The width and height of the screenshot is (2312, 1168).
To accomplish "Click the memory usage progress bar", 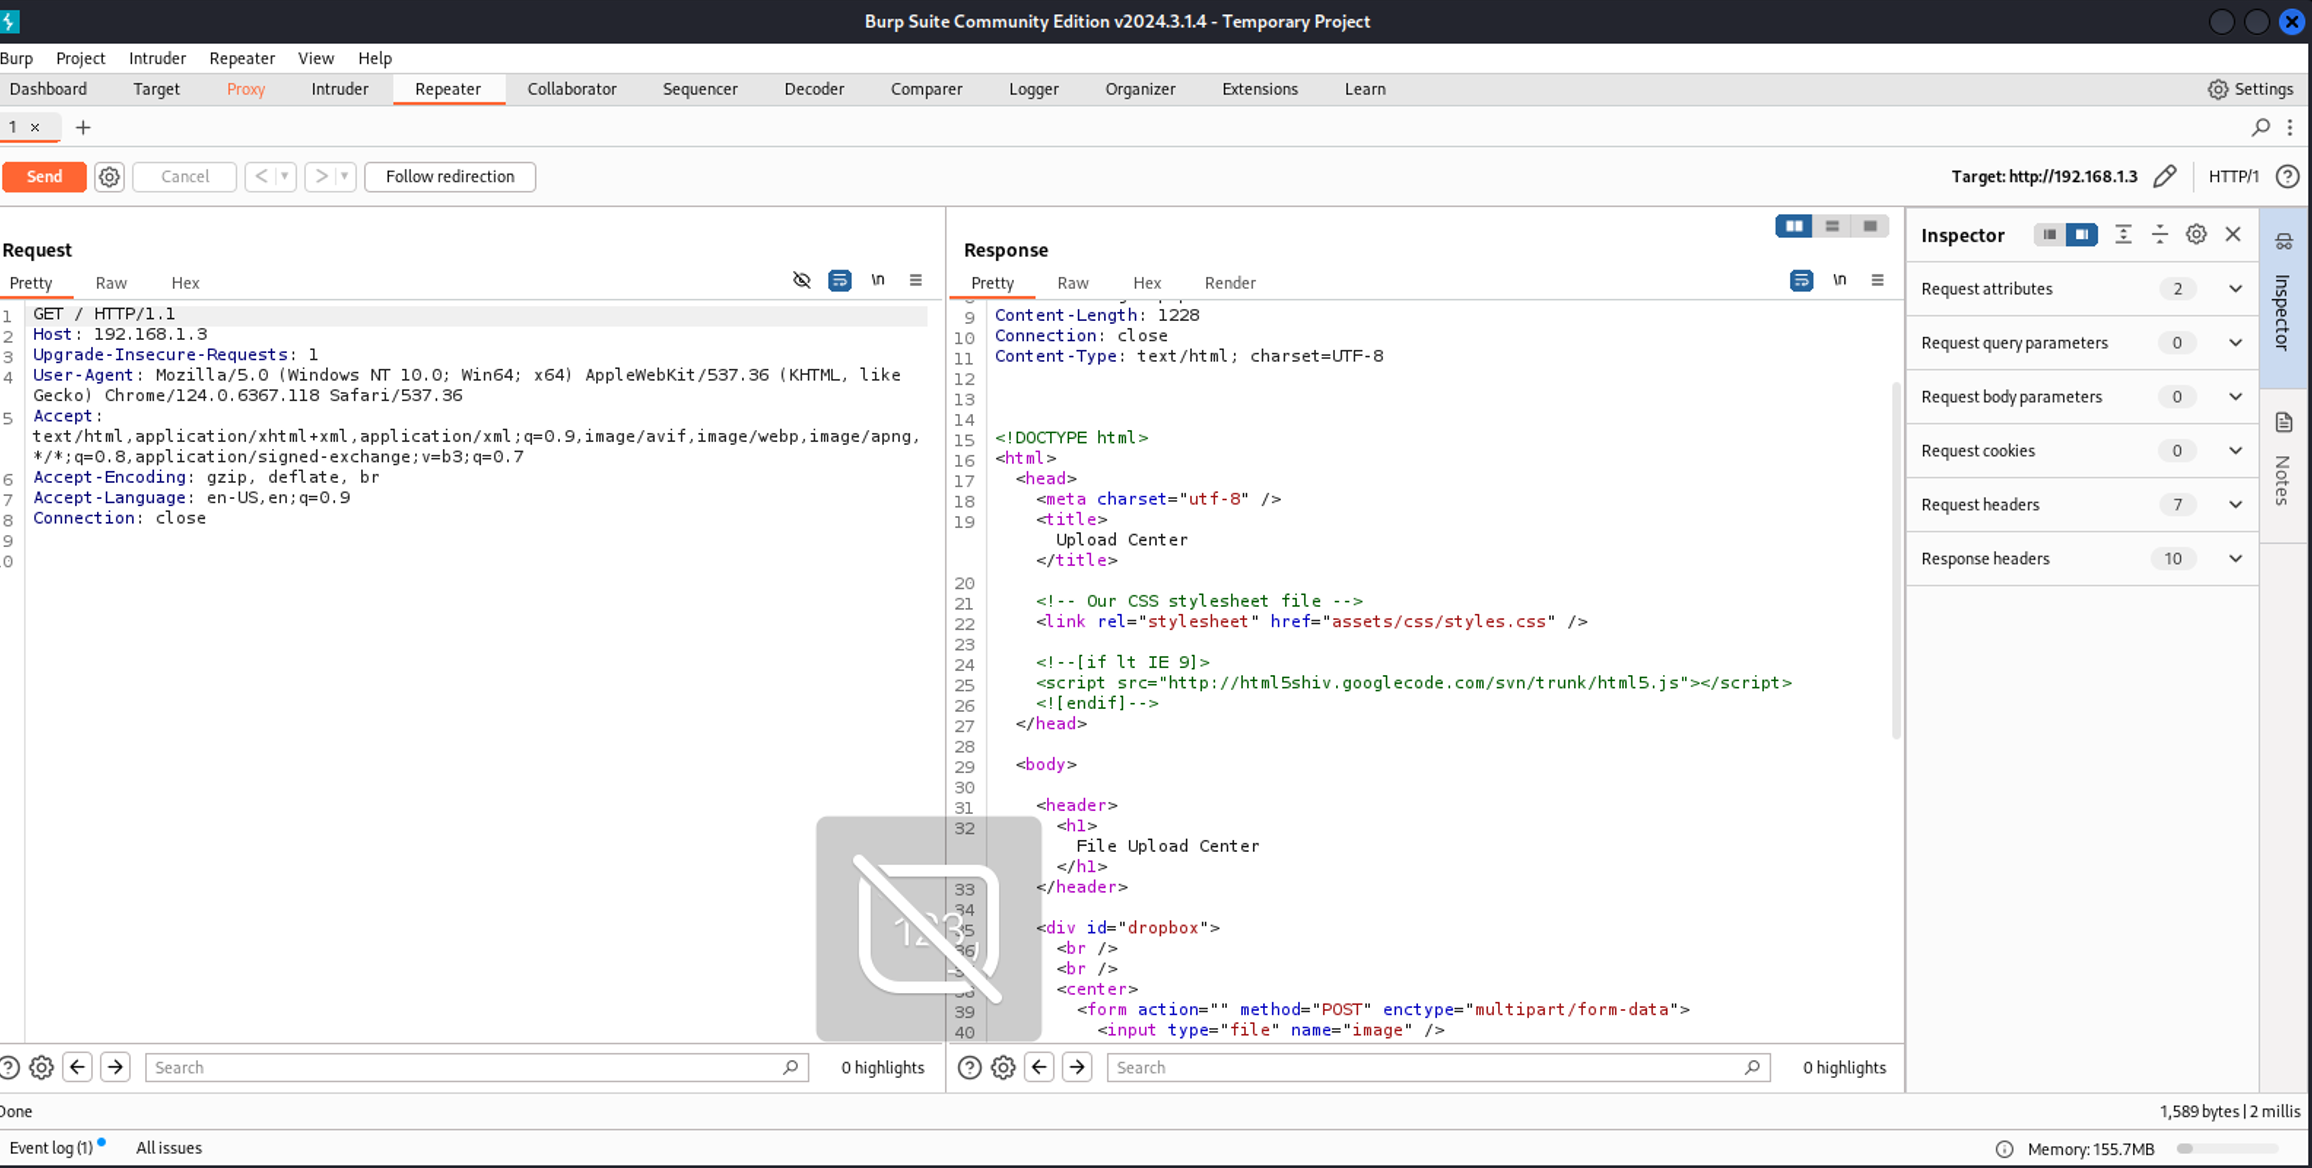I will click(2229, 1149).
